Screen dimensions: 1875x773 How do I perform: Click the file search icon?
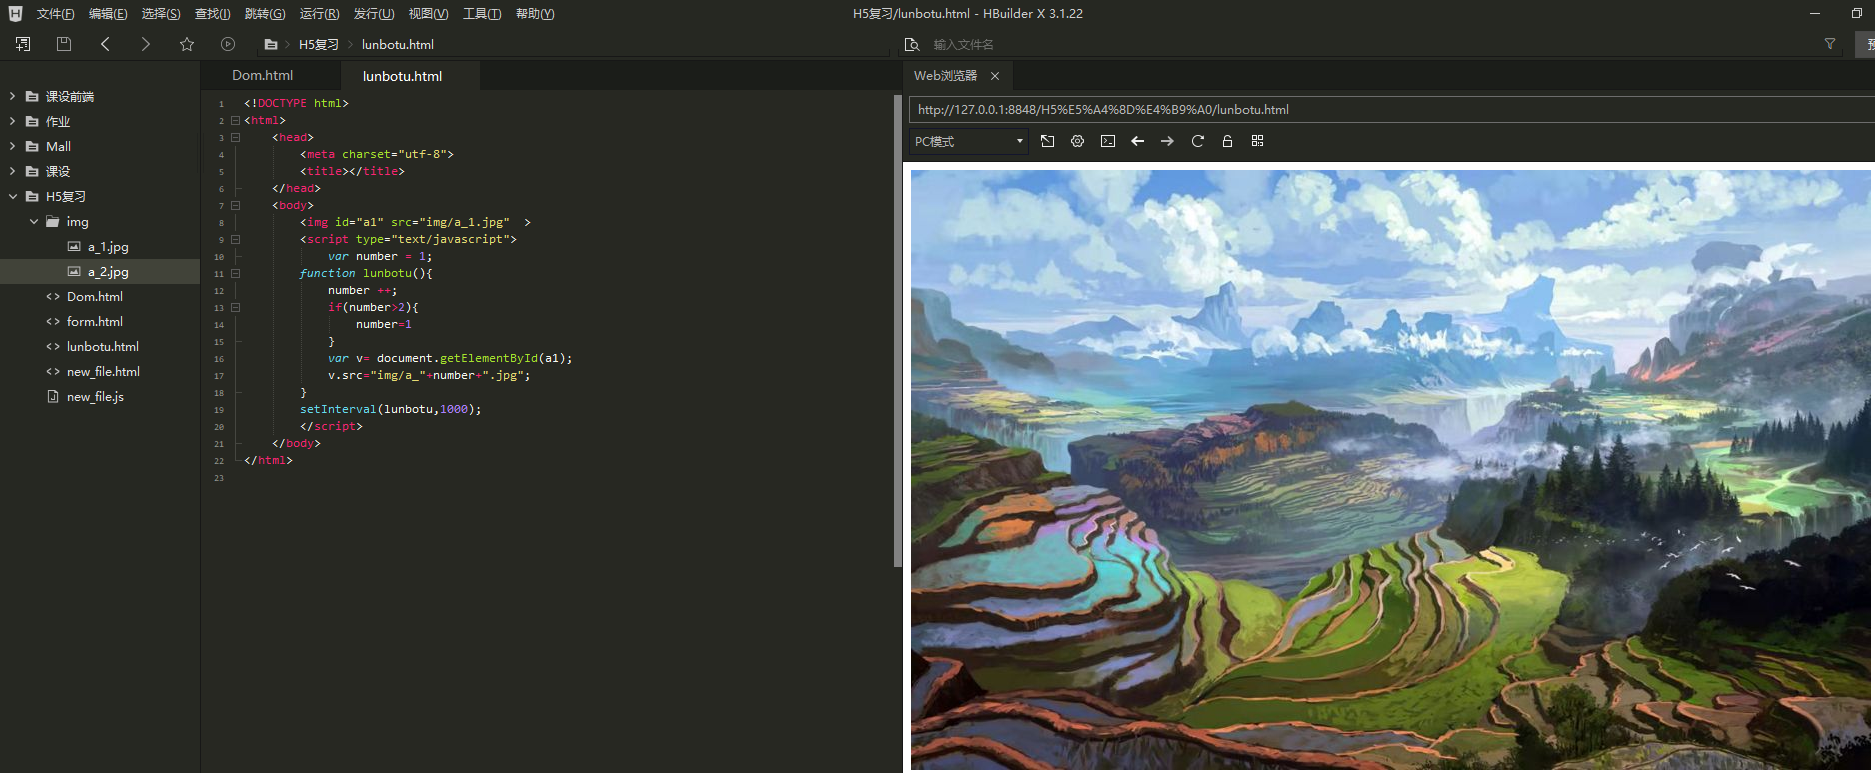pyautogui.click(x=911, y=44)
